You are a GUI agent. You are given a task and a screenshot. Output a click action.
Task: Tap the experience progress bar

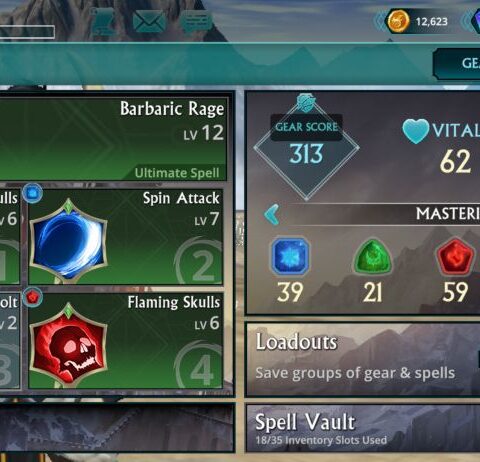point(27,32)
